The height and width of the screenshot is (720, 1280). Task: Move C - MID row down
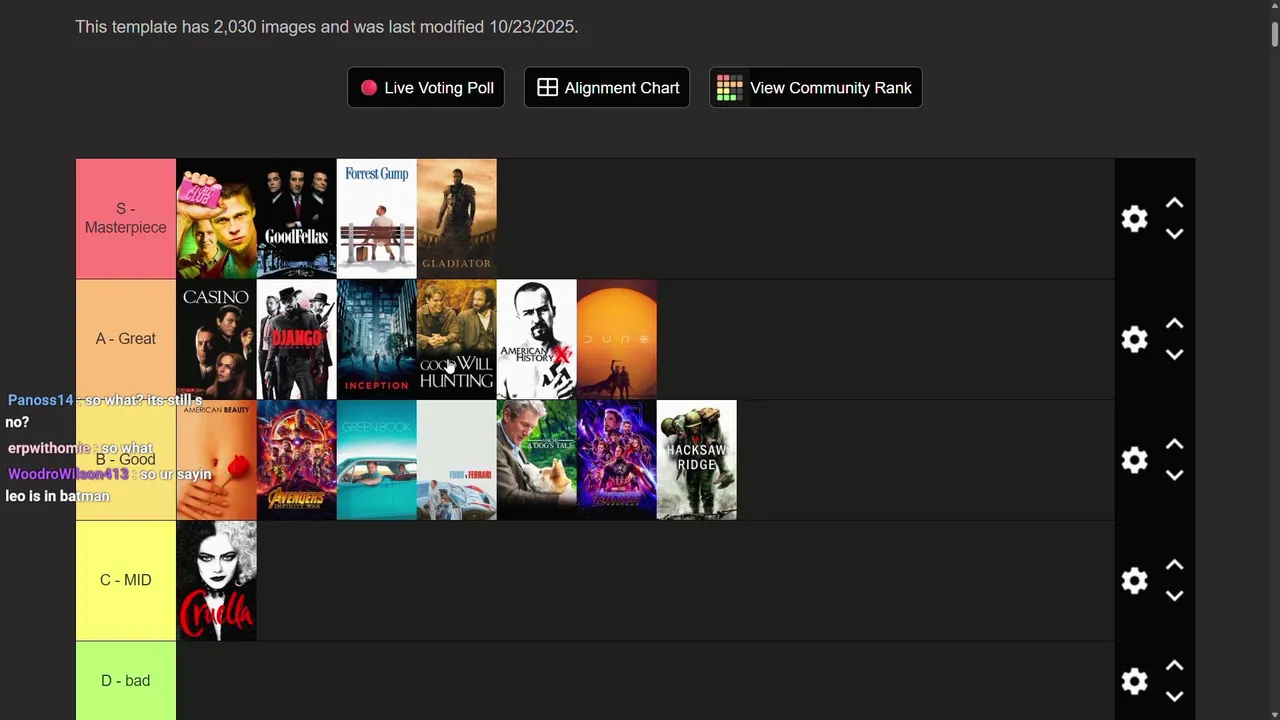(x=1174, y=596)
